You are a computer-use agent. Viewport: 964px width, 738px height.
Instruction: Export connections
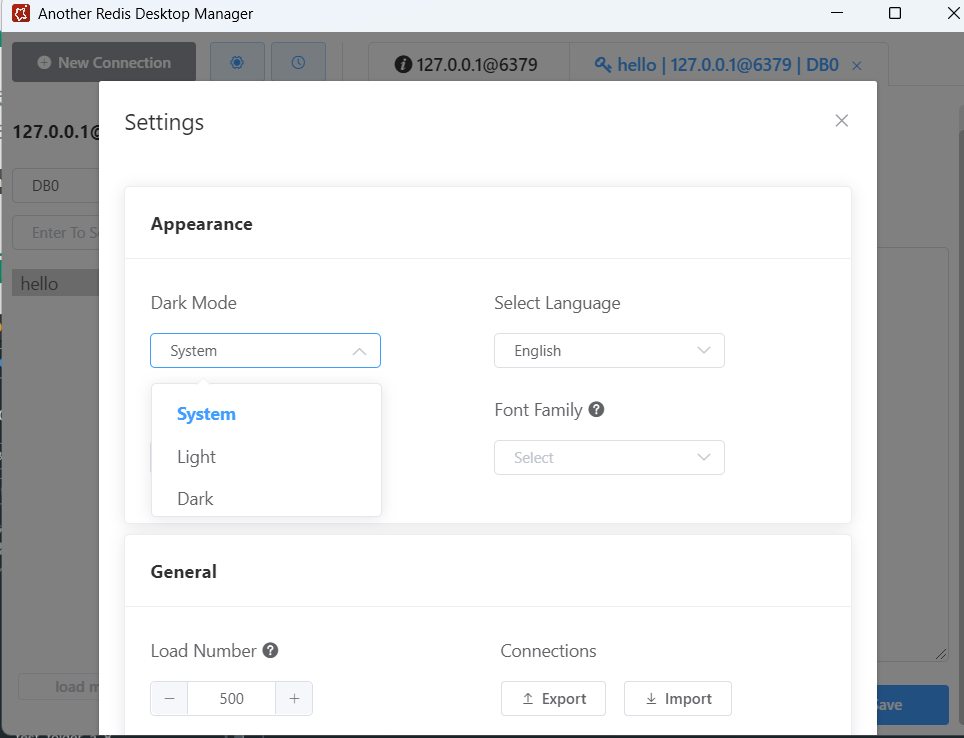tap(553, 699)
